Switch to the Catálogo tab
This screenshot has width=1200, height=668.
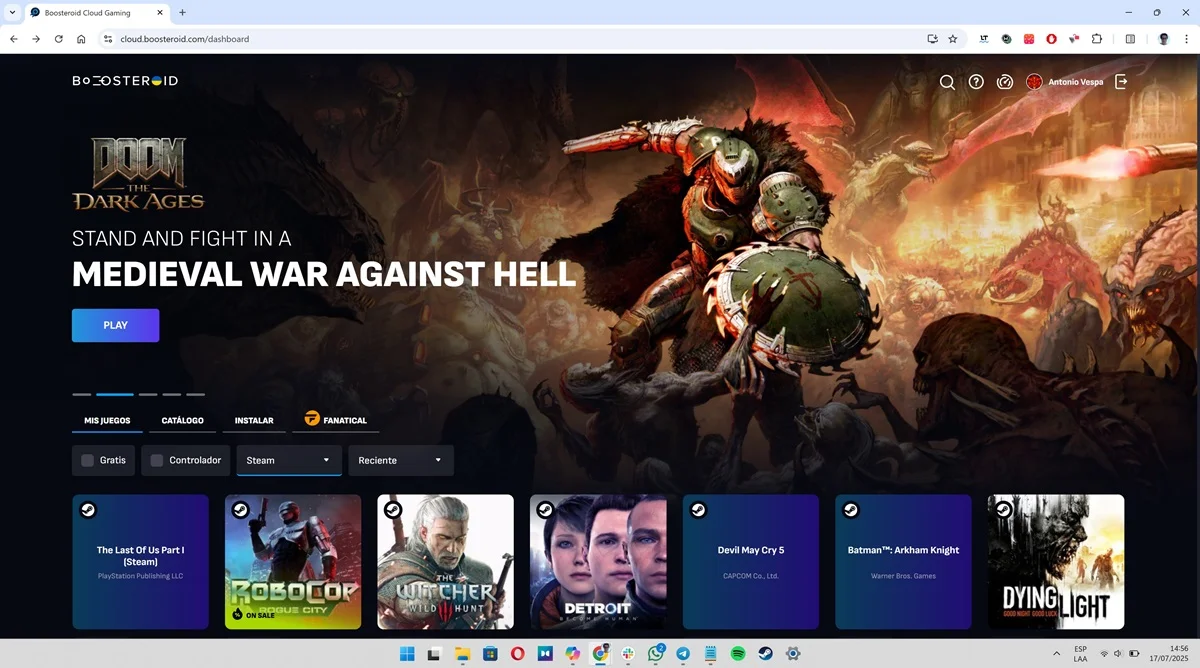183,421
